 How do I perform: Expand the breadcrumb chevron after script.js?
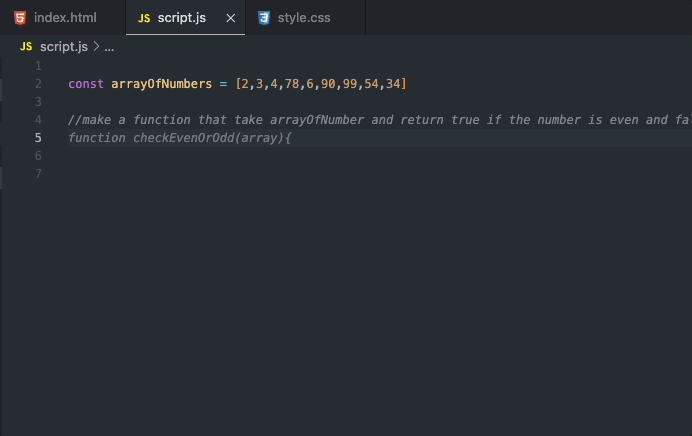pyautogui.click(x=96, y=47)
